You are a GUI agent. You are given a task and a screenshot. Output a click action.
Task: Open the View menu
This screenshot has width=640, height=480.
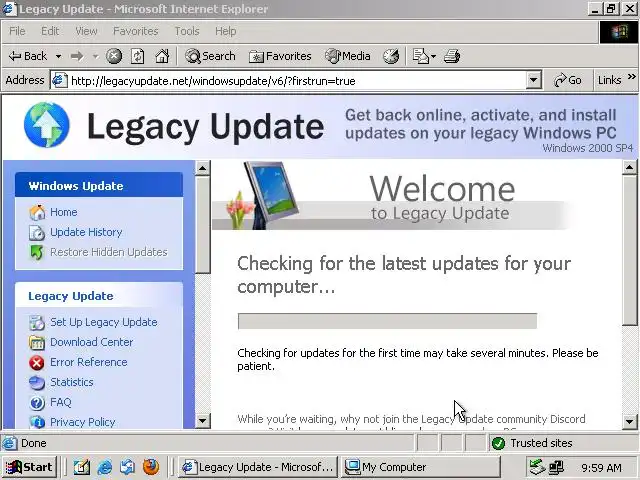point(86,31)
